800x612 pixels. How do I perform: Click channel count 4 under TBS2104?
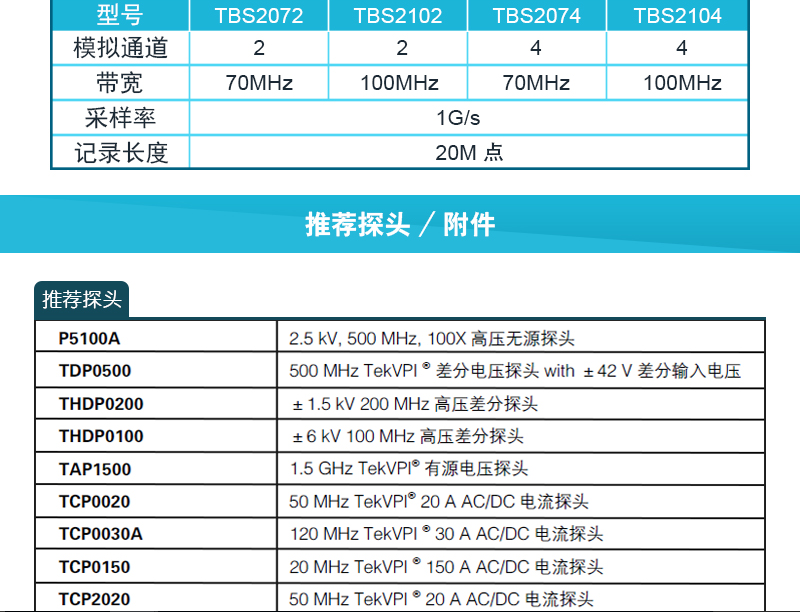[682, 48]
